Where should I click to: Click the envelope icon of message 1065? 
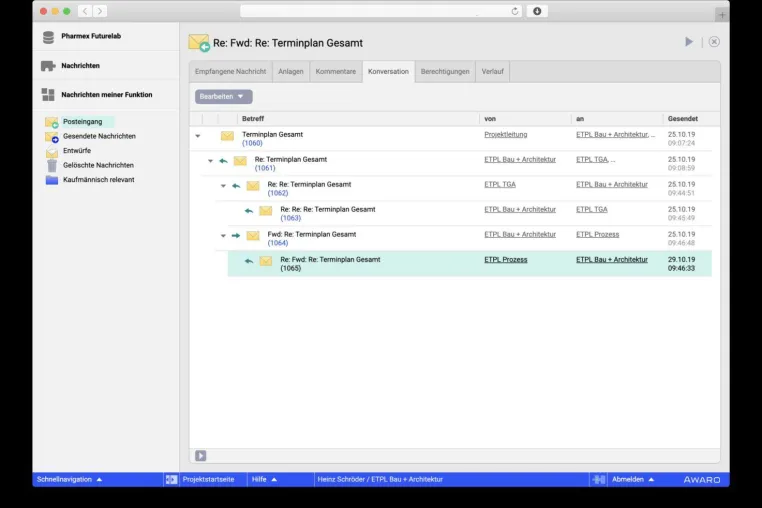tap(265, 261)
